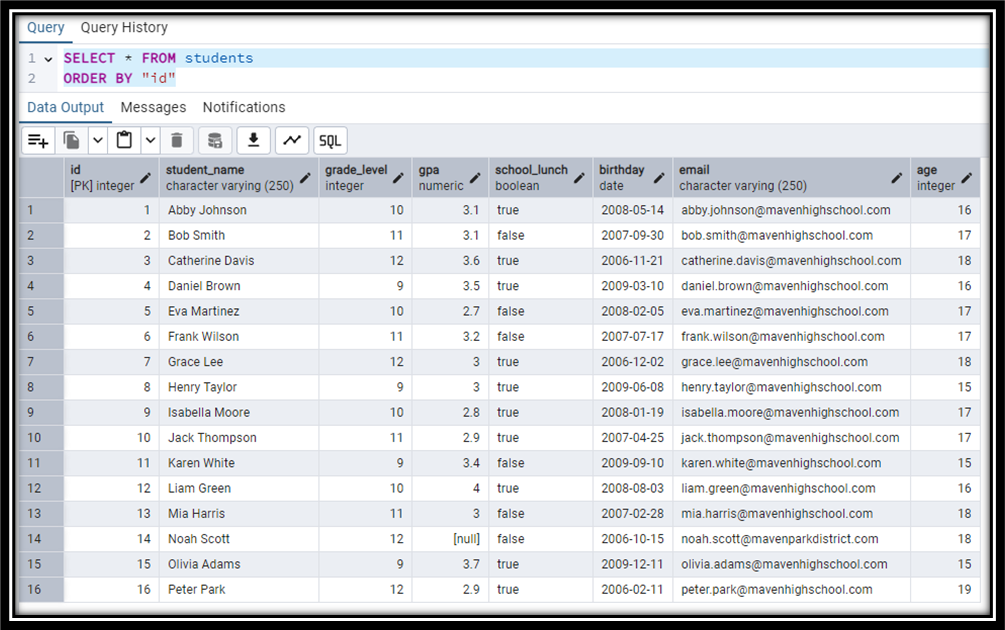
Task: Open the copy options dropdown arrow
Action: click(x=97, y=140)
